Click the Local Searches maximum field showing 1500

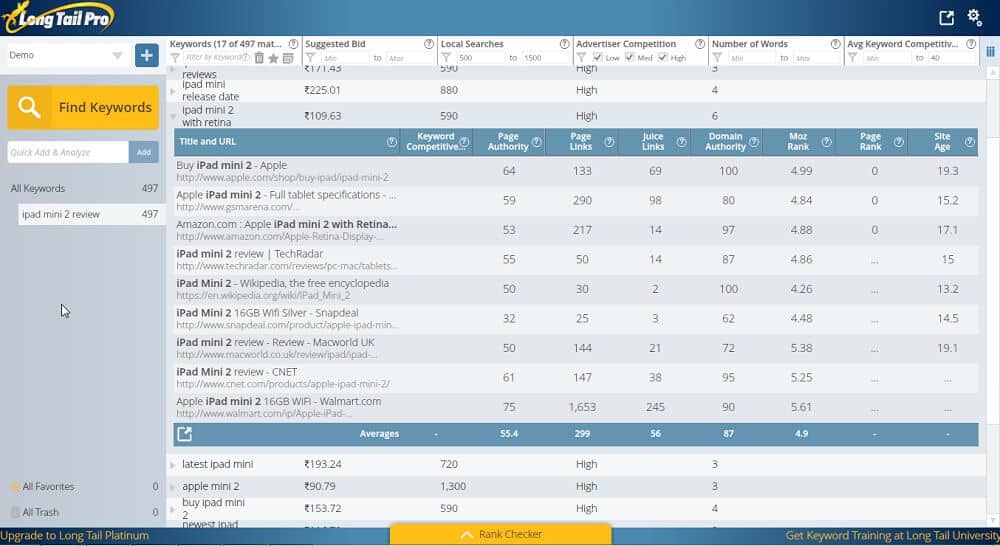(x=544, y=58)
